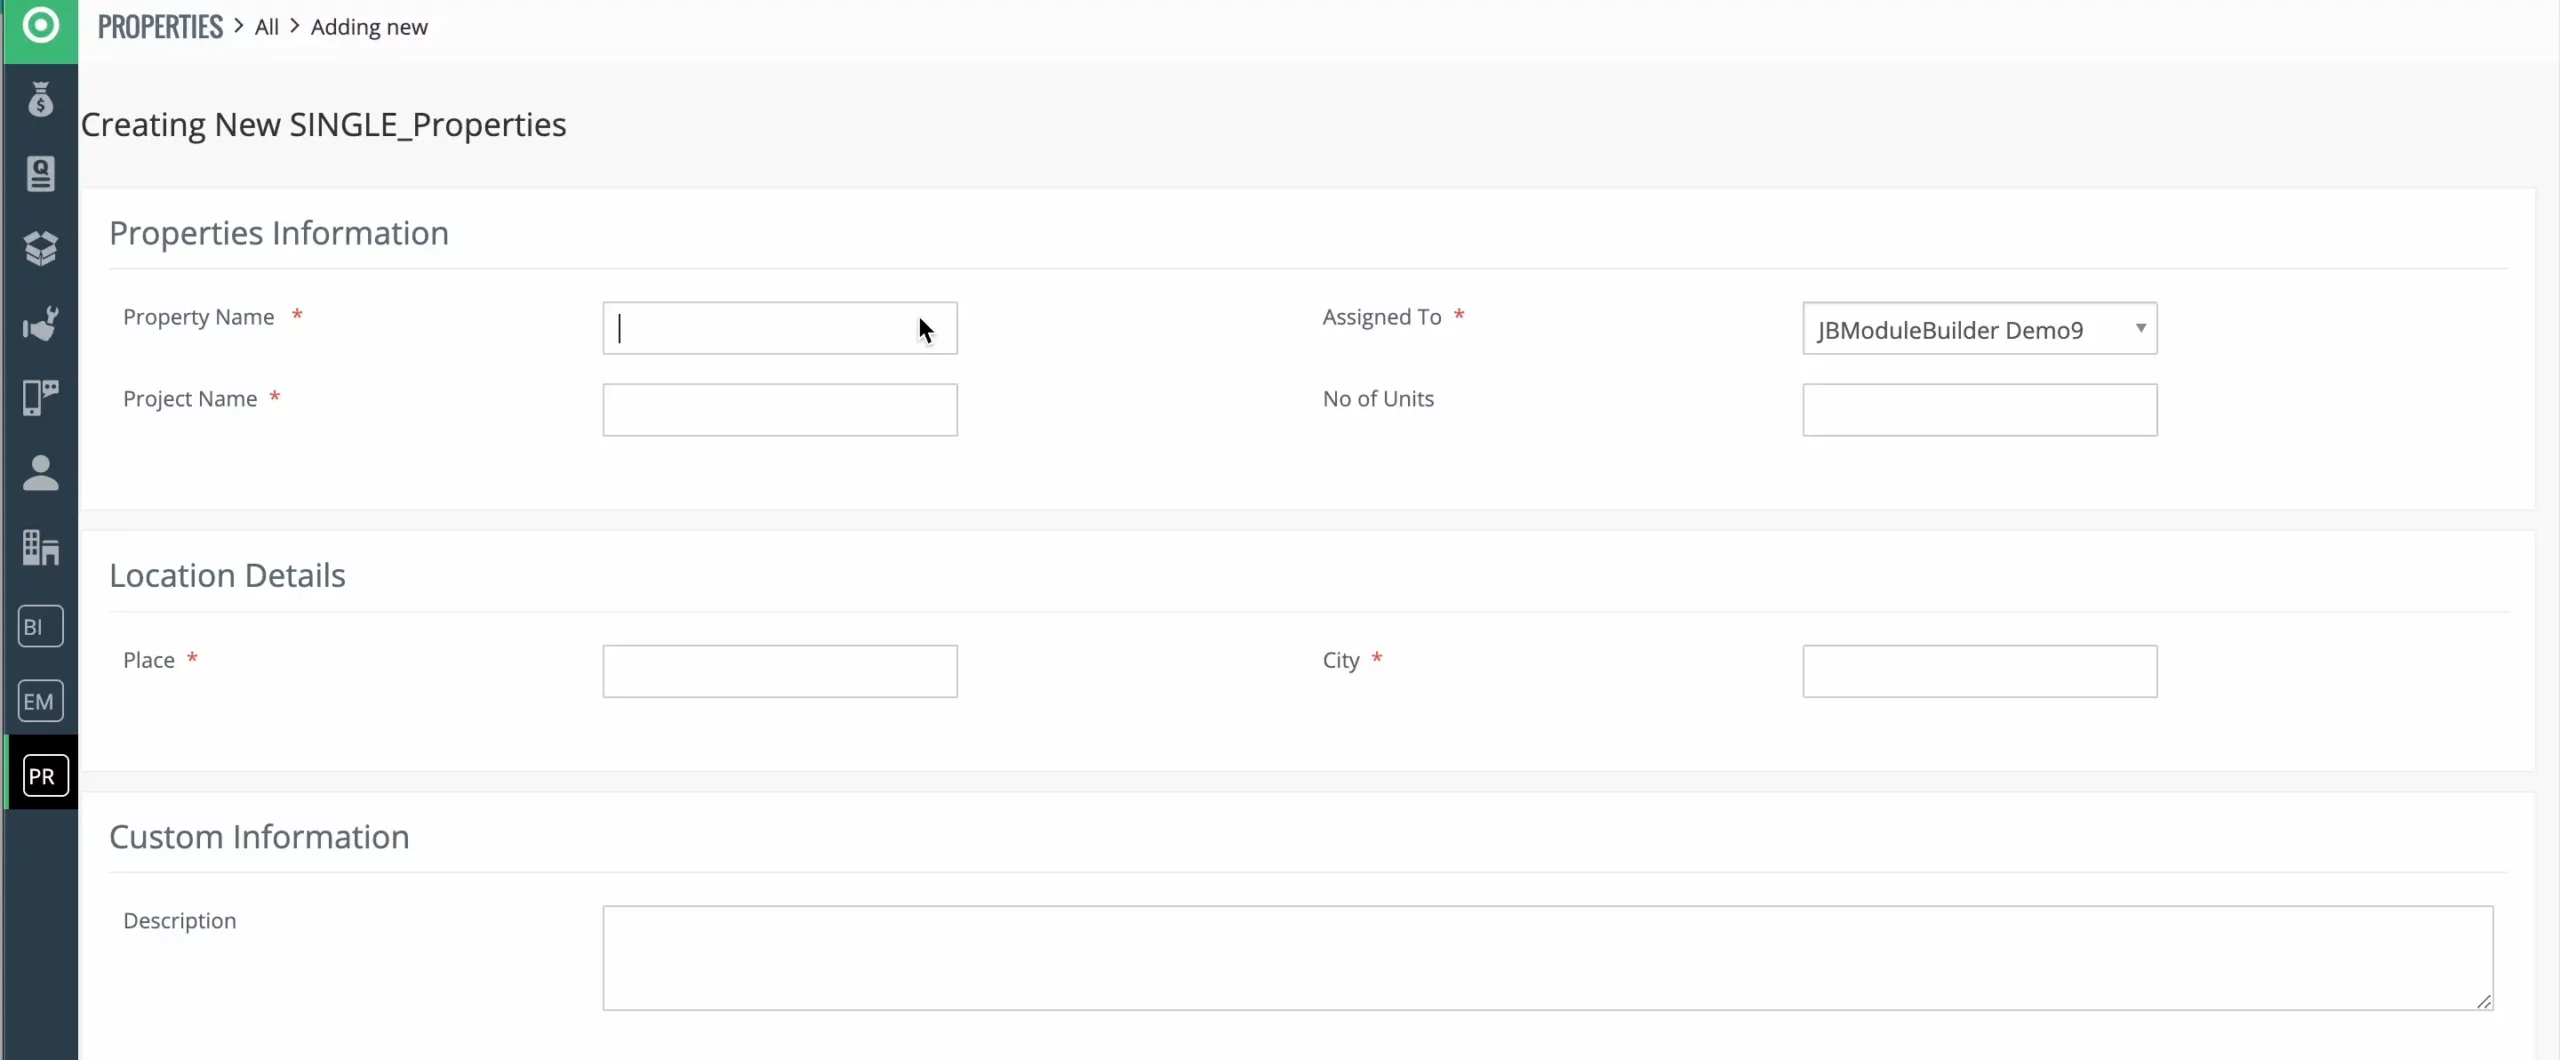This screenshot has height=1060, width=2560.
Task: Select the PR module icon
Action: pyautogui.click(x=44, y=776)
